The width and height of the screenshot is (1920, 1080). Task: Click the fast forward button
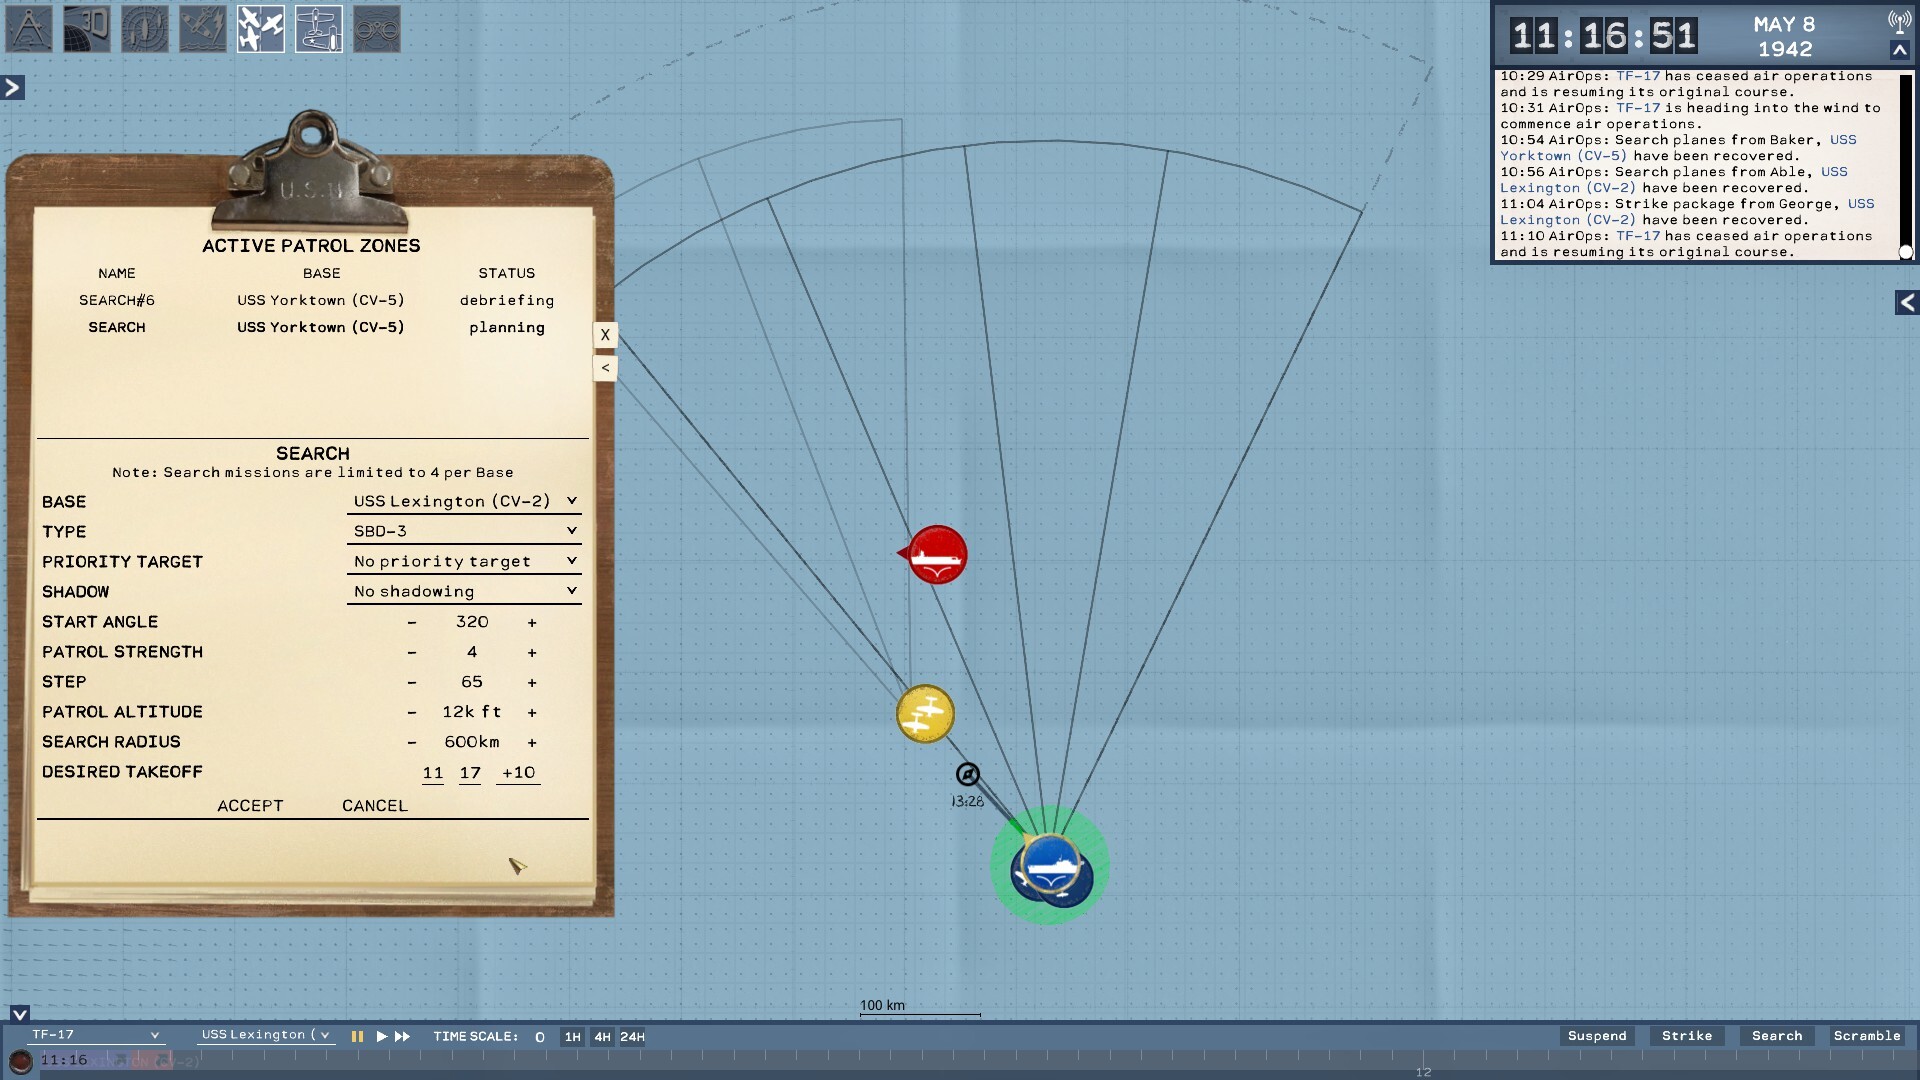coord(403,1037)
